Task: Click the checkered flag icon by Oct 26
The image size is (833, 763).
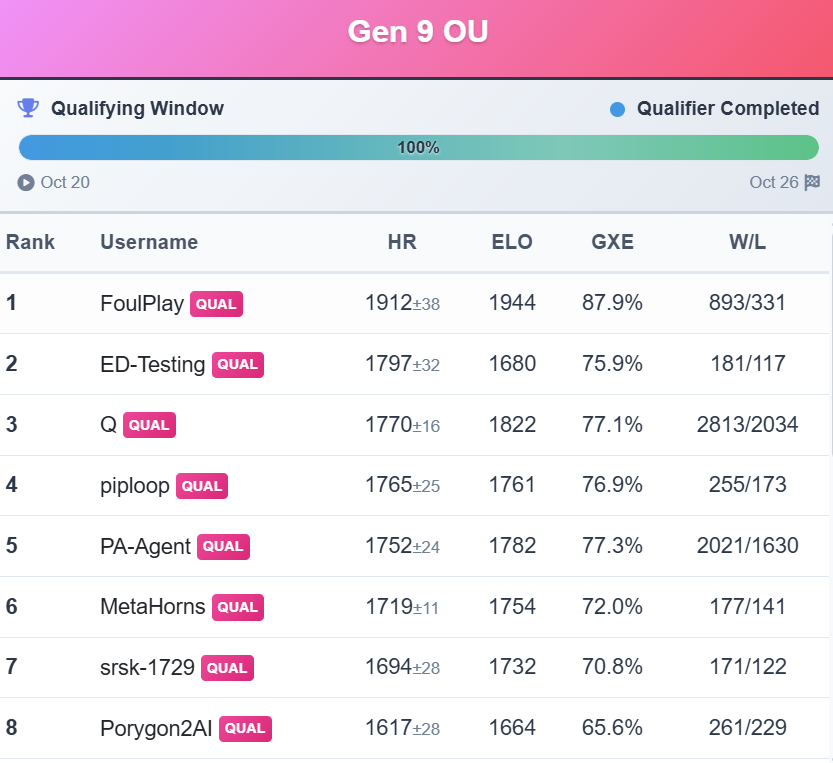Action: point(812,182)
